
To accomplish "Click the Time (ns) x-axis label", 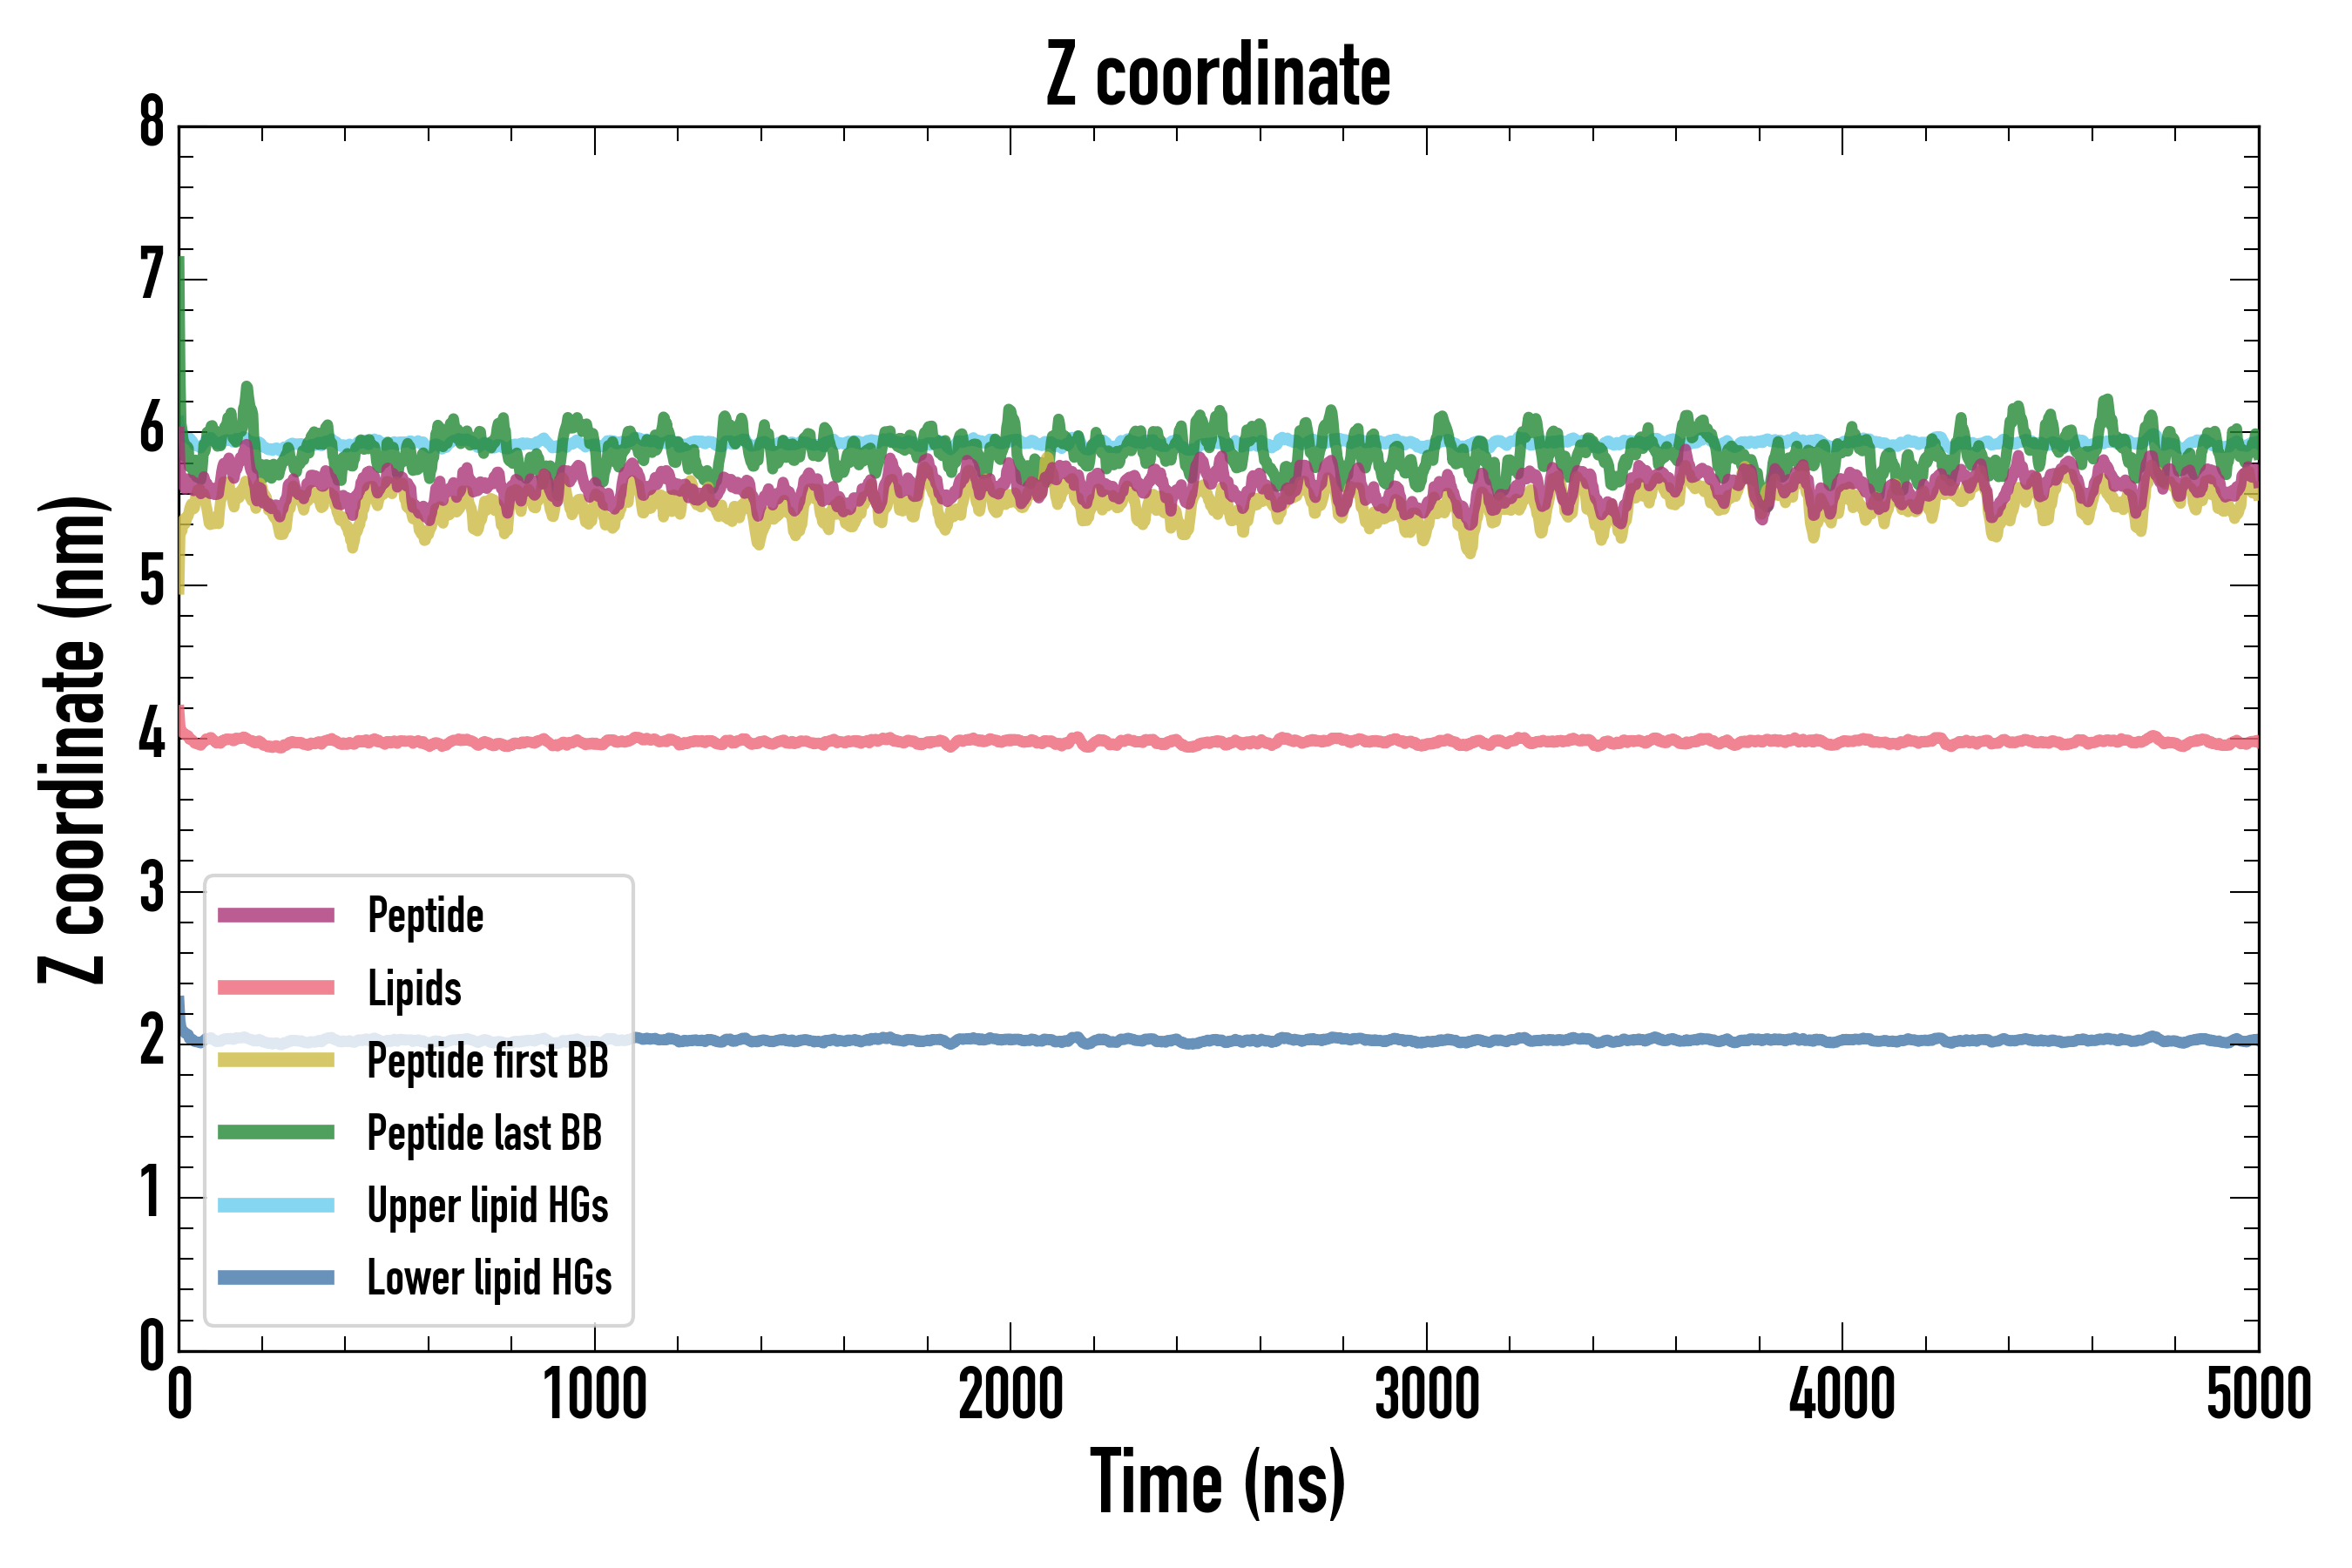I will [x=1218, y=1482].
